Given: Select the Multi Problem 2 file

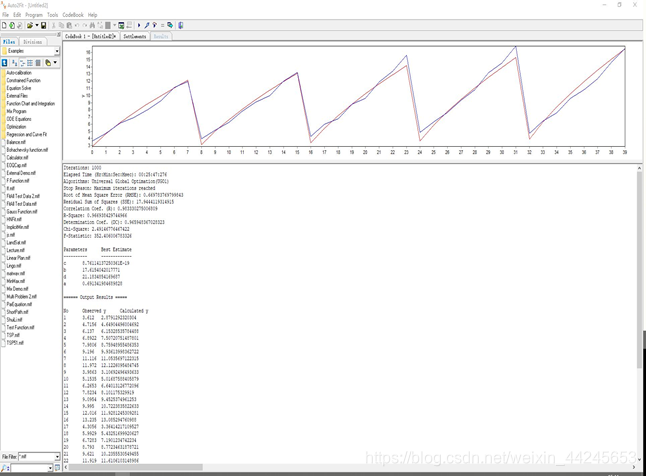Looking at the screenshot, I should pos(21,297).
